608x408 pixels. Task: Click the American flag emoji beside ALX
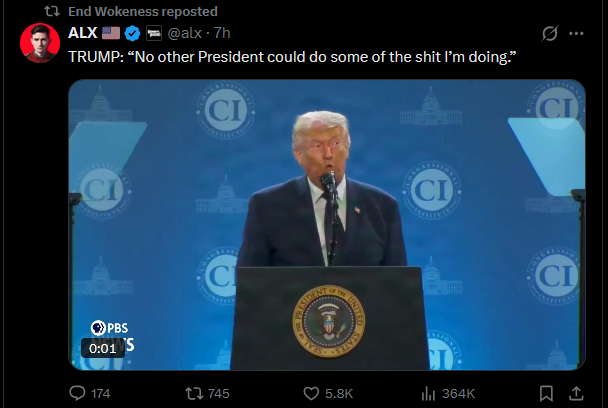click(x=111, y=33)
